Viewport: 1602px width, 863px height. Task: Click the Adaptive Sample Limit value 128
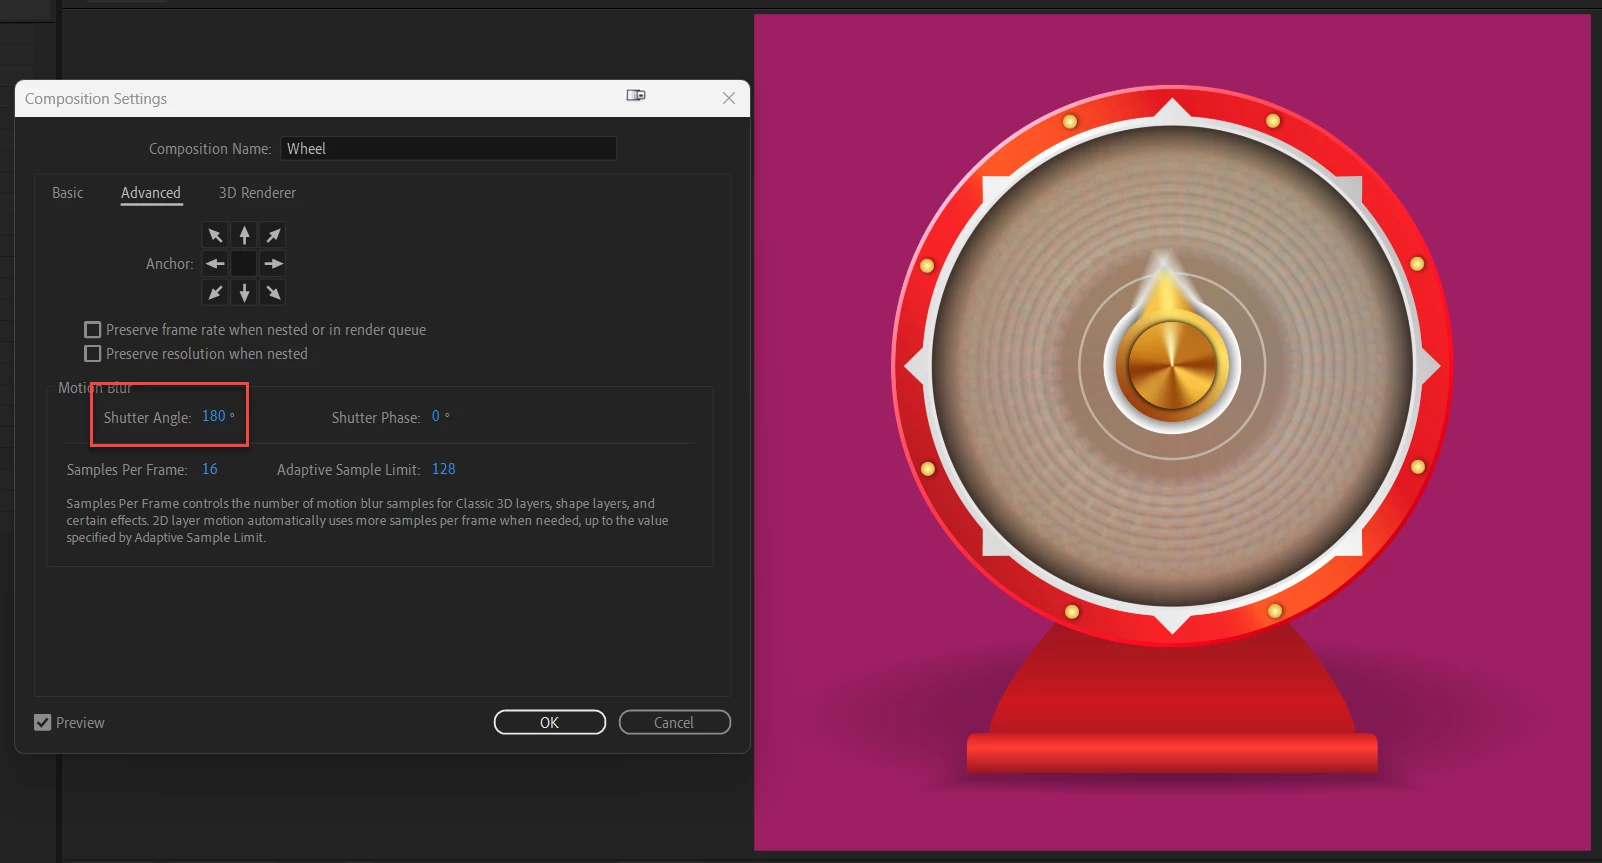coord(444,469)
